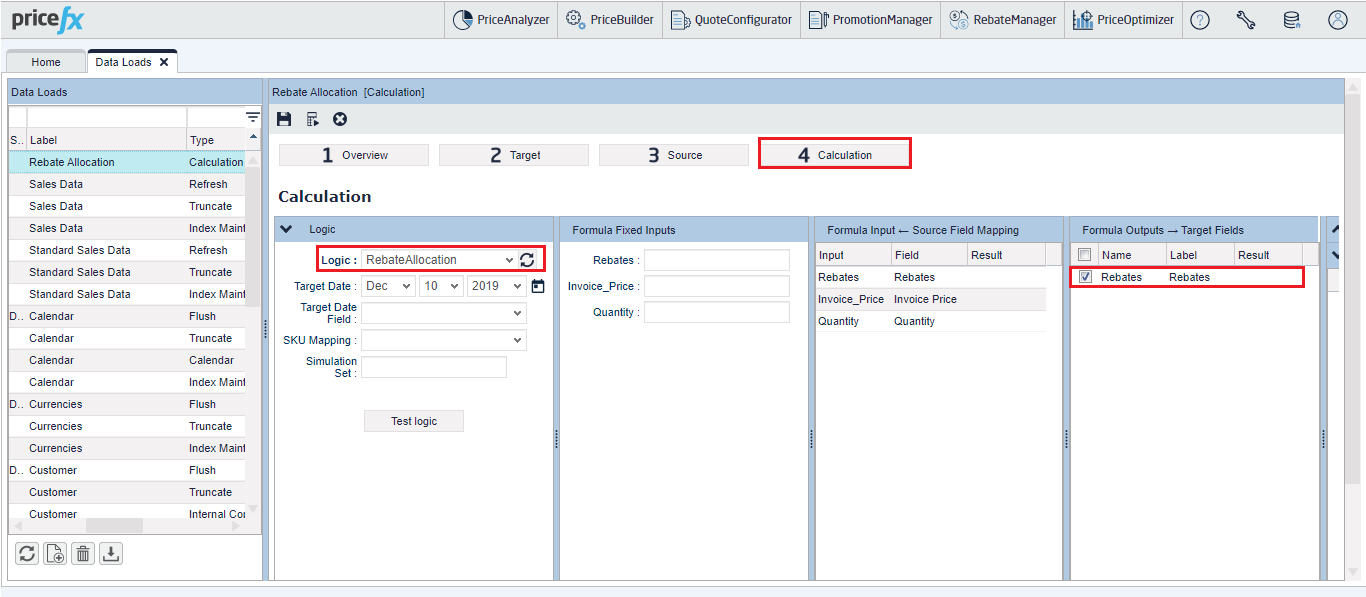1366x597 pixels.
Task: Click the help question mark icon
Action: (x=1200, y=20)
